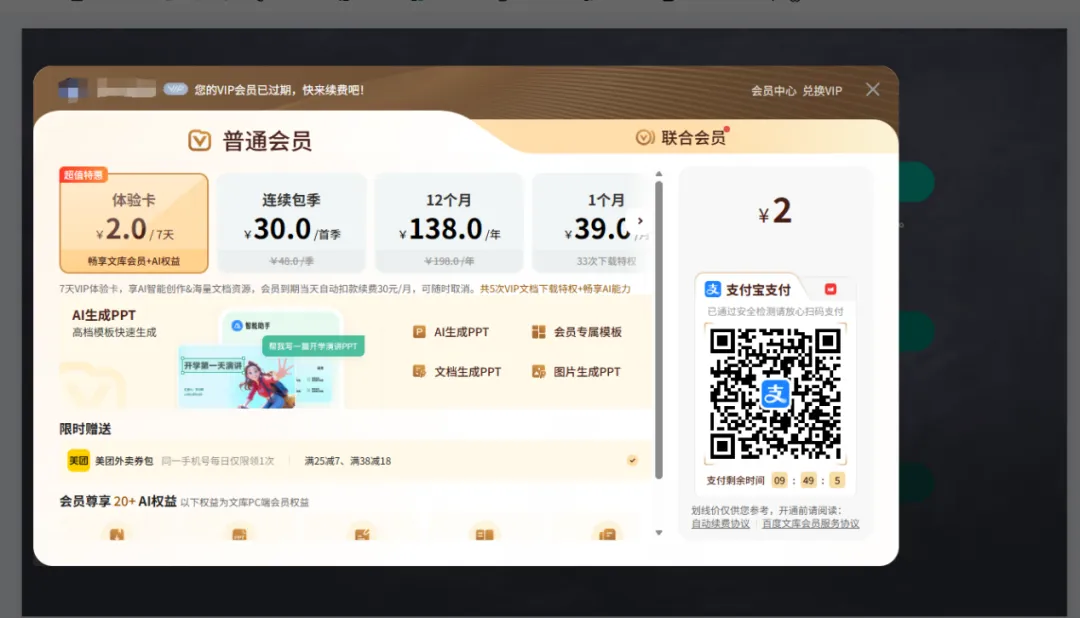
Task: Switch to the red payment method icon
Action: point(831,289)
